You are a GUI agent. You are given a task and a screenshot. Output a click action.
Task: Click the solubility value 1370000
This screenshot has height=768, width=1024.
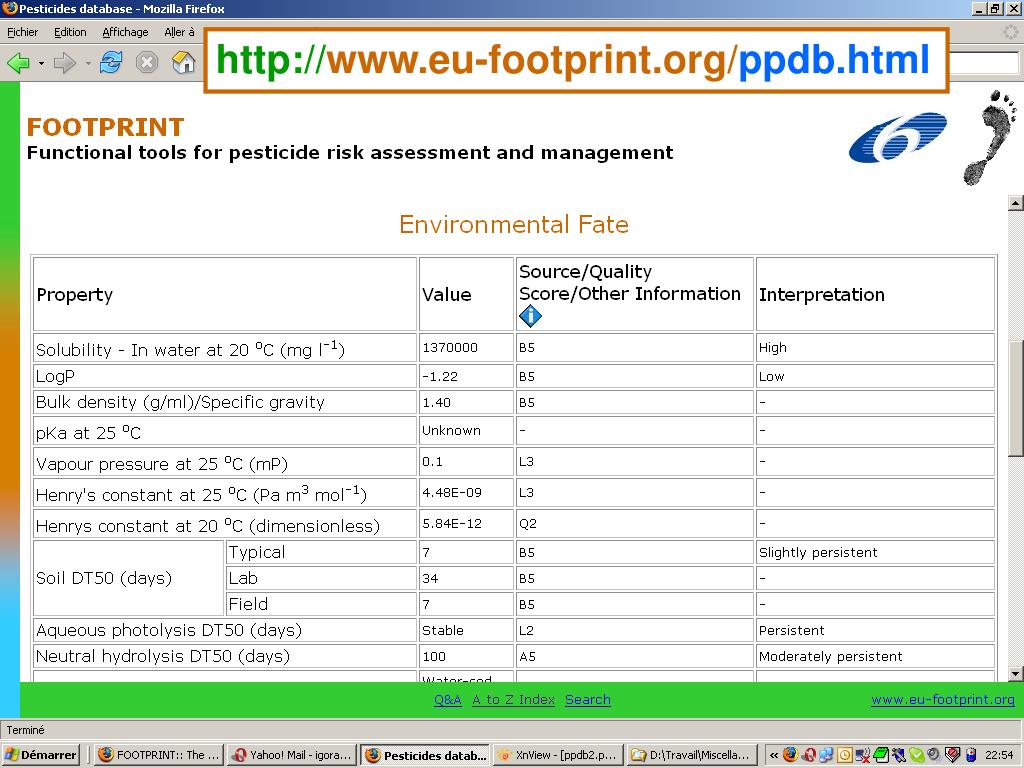(x=450, y=347)
